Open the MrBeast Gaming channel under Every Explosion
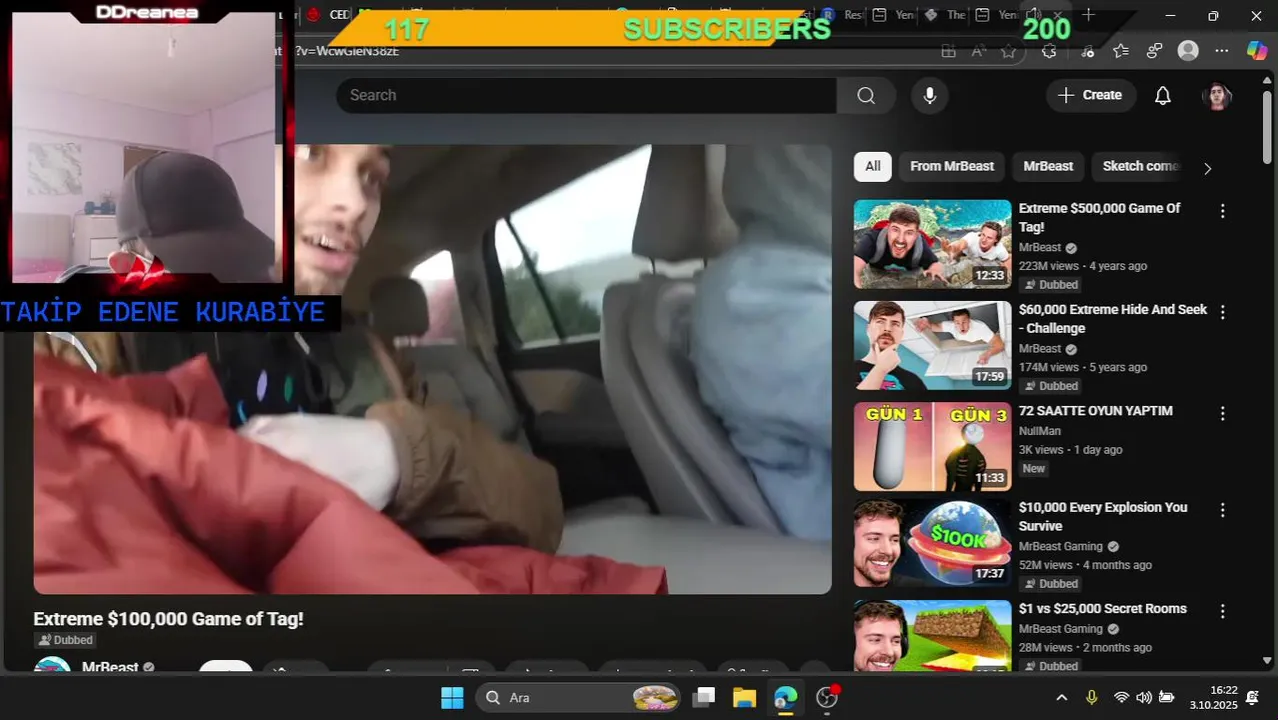The image size is (1278, 720). point(1061,547)
